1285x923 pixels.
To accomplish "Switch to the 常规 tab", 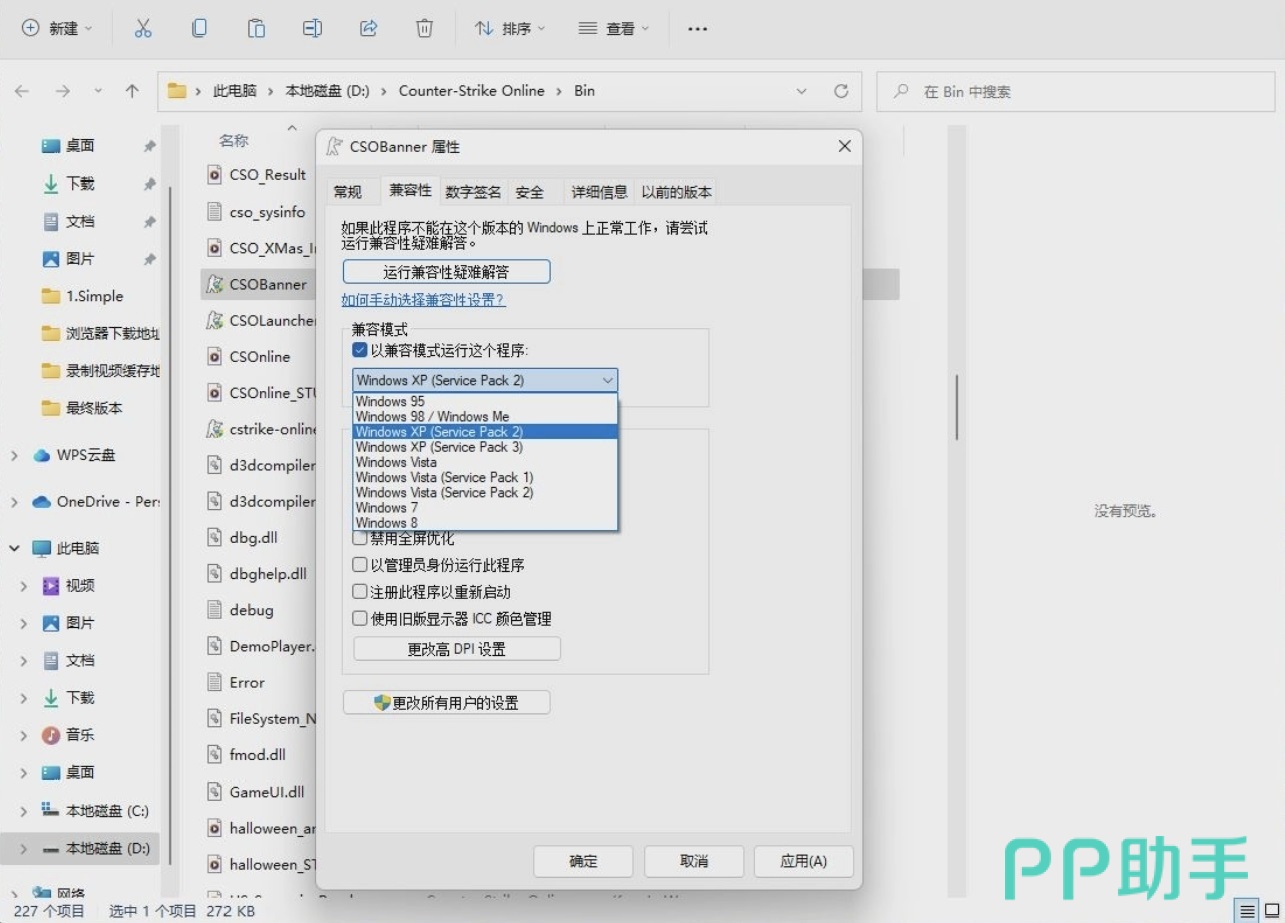I will 348,192.
